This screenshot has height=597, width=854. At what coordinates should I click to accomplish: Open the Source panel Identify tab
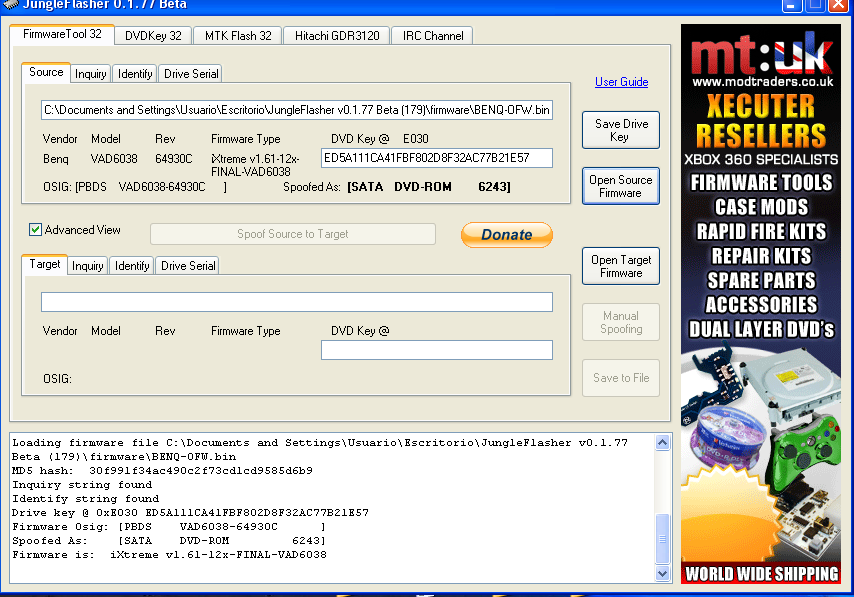(x=135, y=74)
